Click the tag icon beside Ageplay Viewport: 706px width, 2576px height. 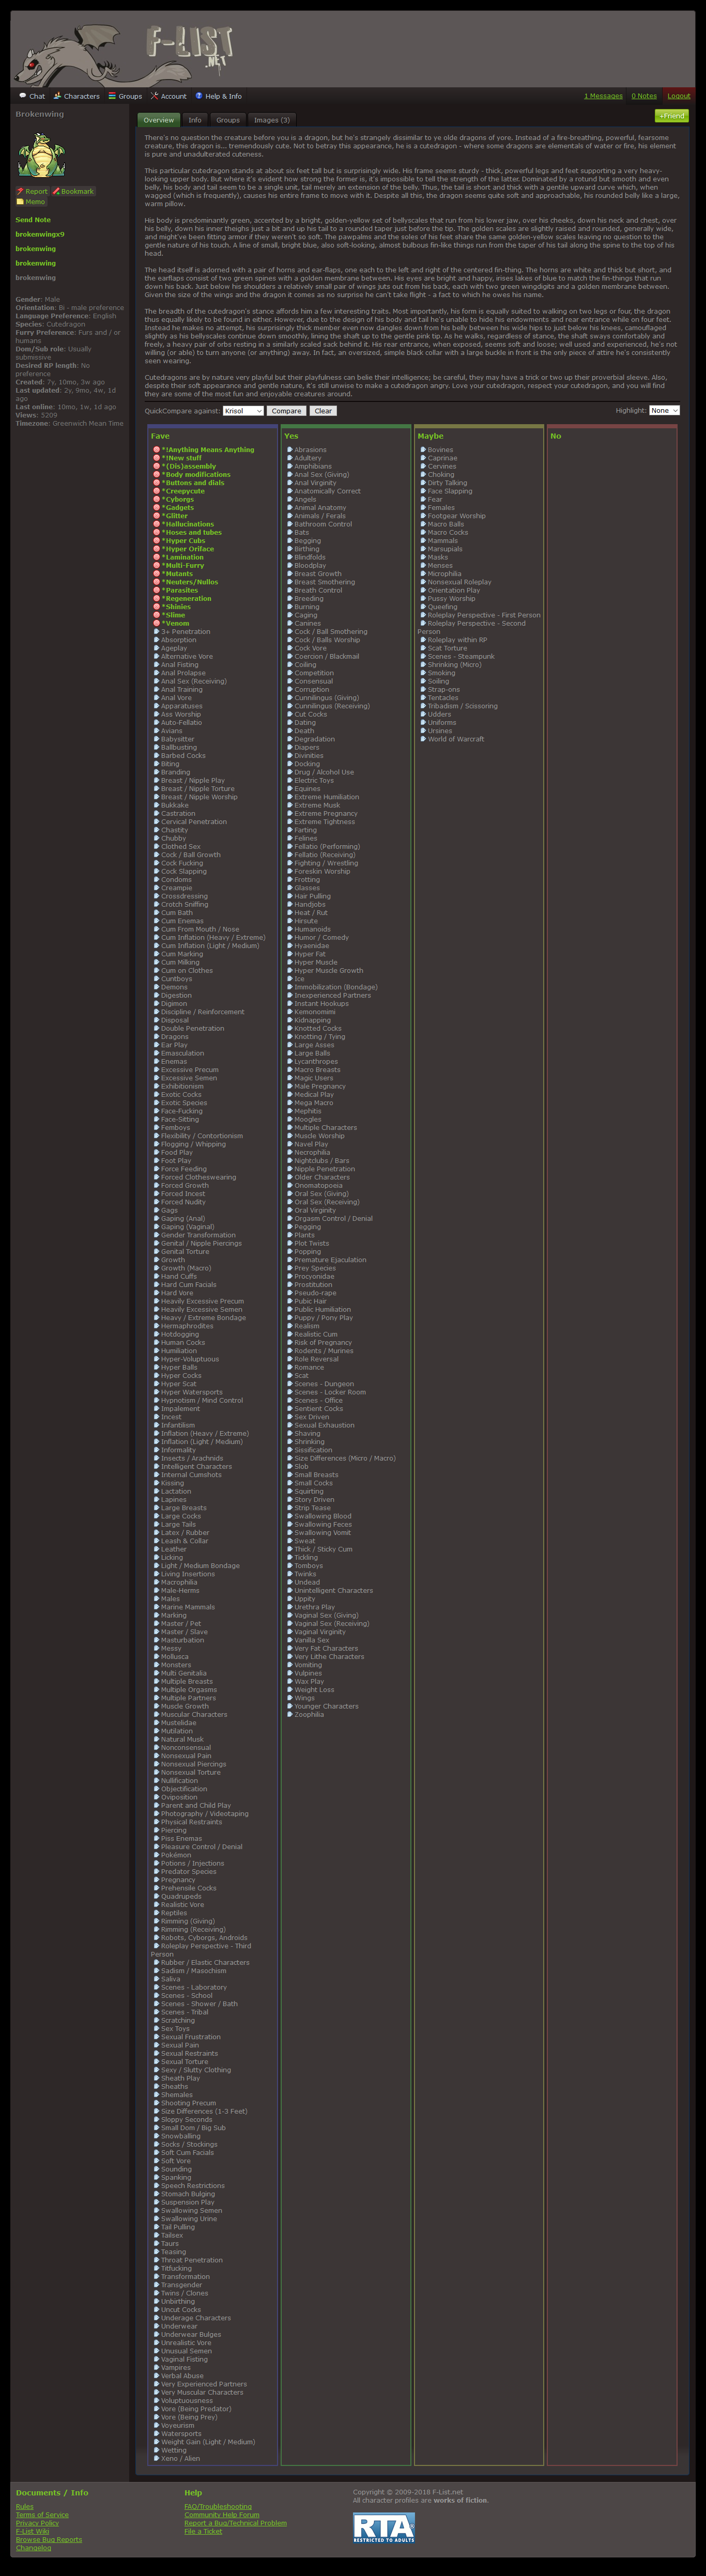pyautogui.click(x=157, y=648)
